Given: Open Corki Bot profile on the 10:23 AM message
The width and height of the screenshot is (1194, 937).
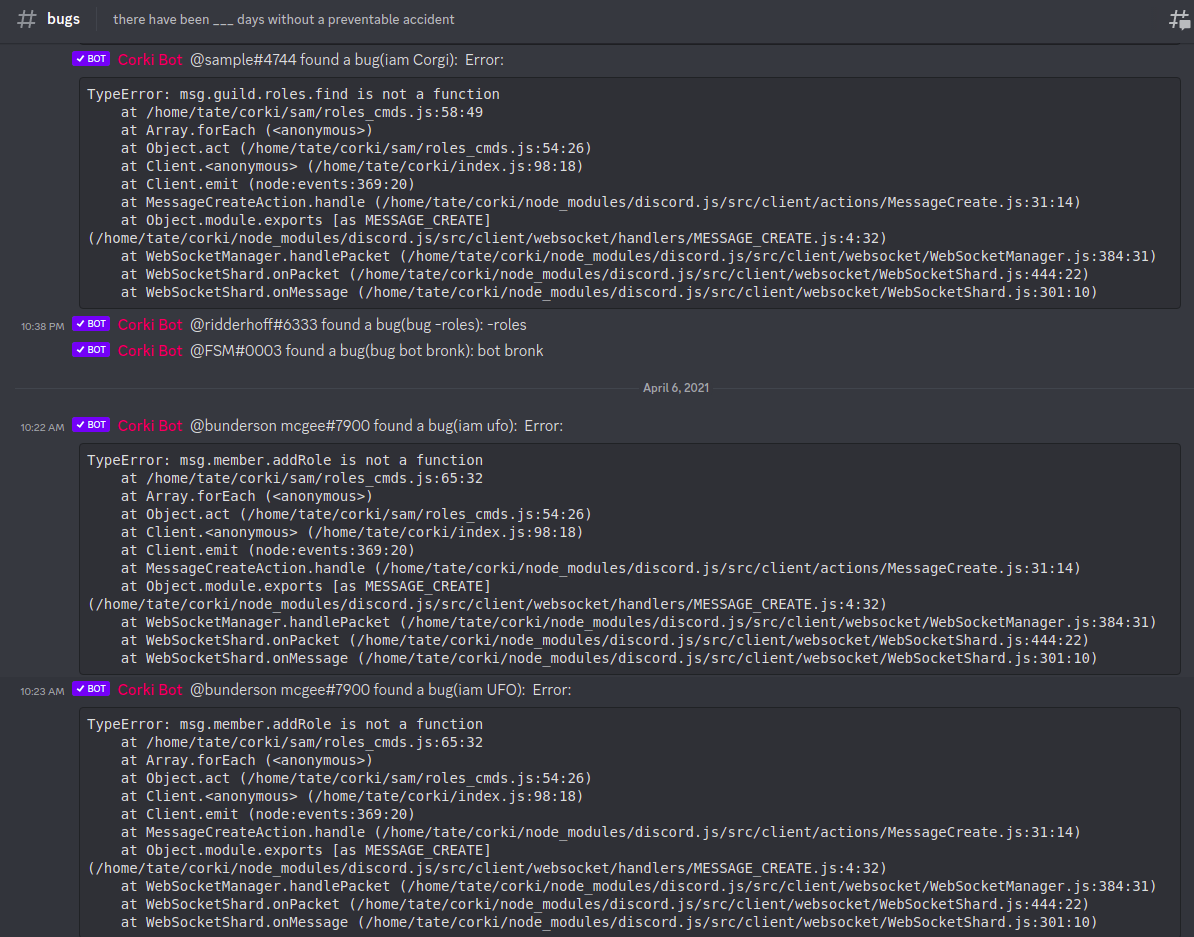Looking at the screenshot, I should (x=150, y=689).
